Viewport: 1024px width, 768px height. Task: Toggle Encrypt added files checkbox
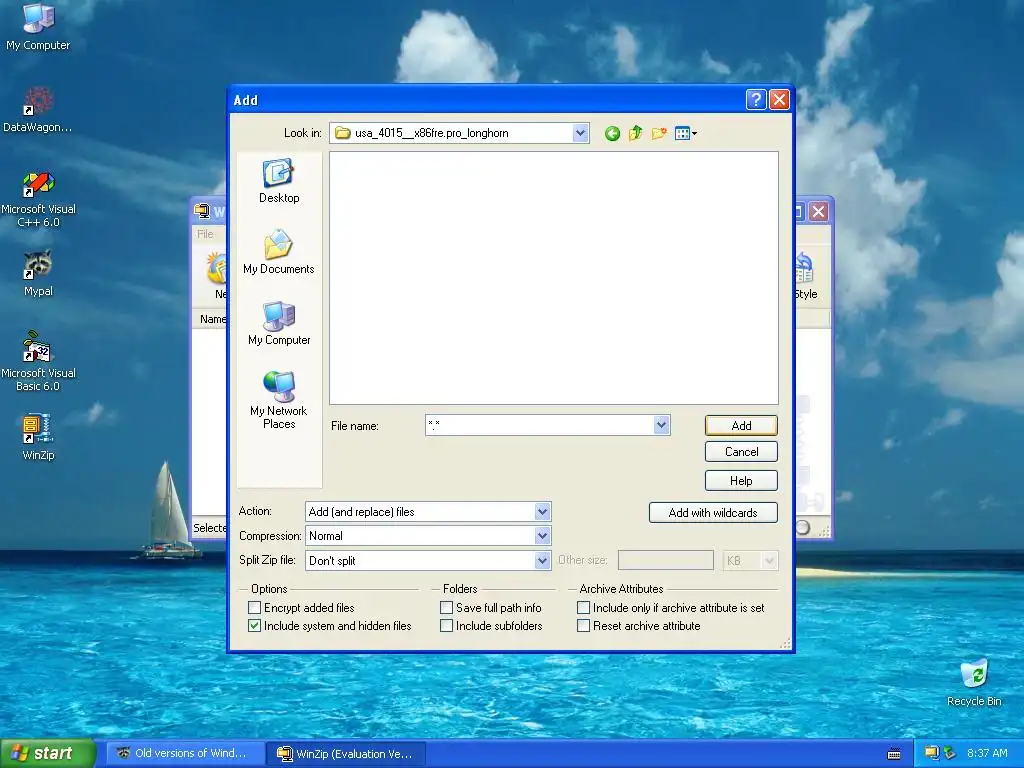(x=255, y=608)
